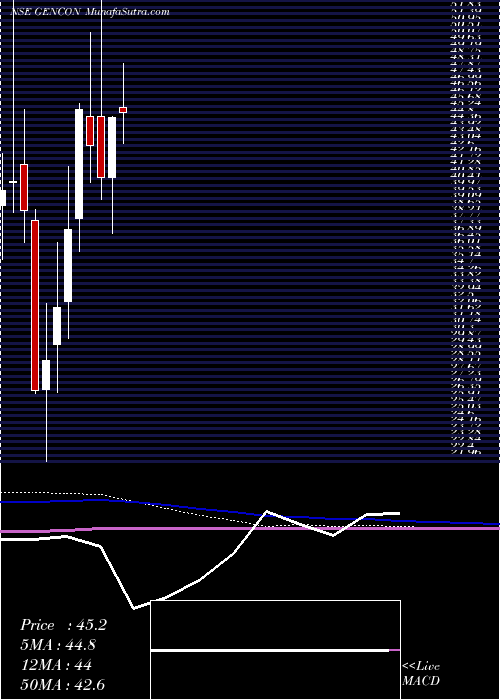Click the tallest white candlestick body
Image resolution: width=500 pixels, height=700 pixels.
[79, 164]
